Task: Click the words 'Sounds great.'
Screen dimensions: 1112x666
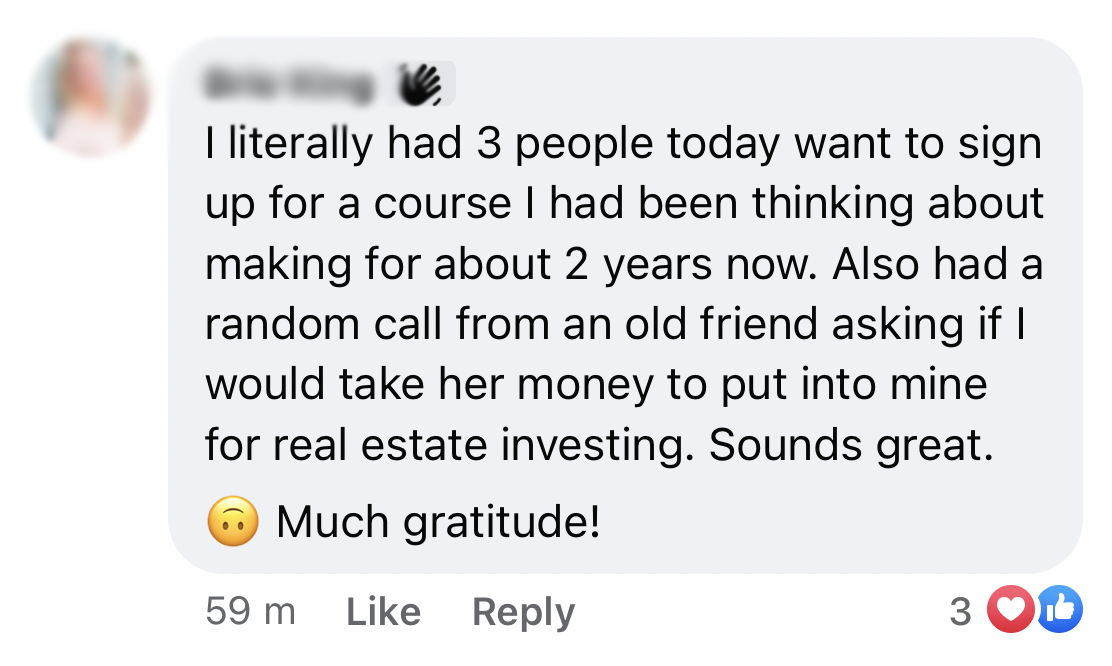Action: pos(851,445)
